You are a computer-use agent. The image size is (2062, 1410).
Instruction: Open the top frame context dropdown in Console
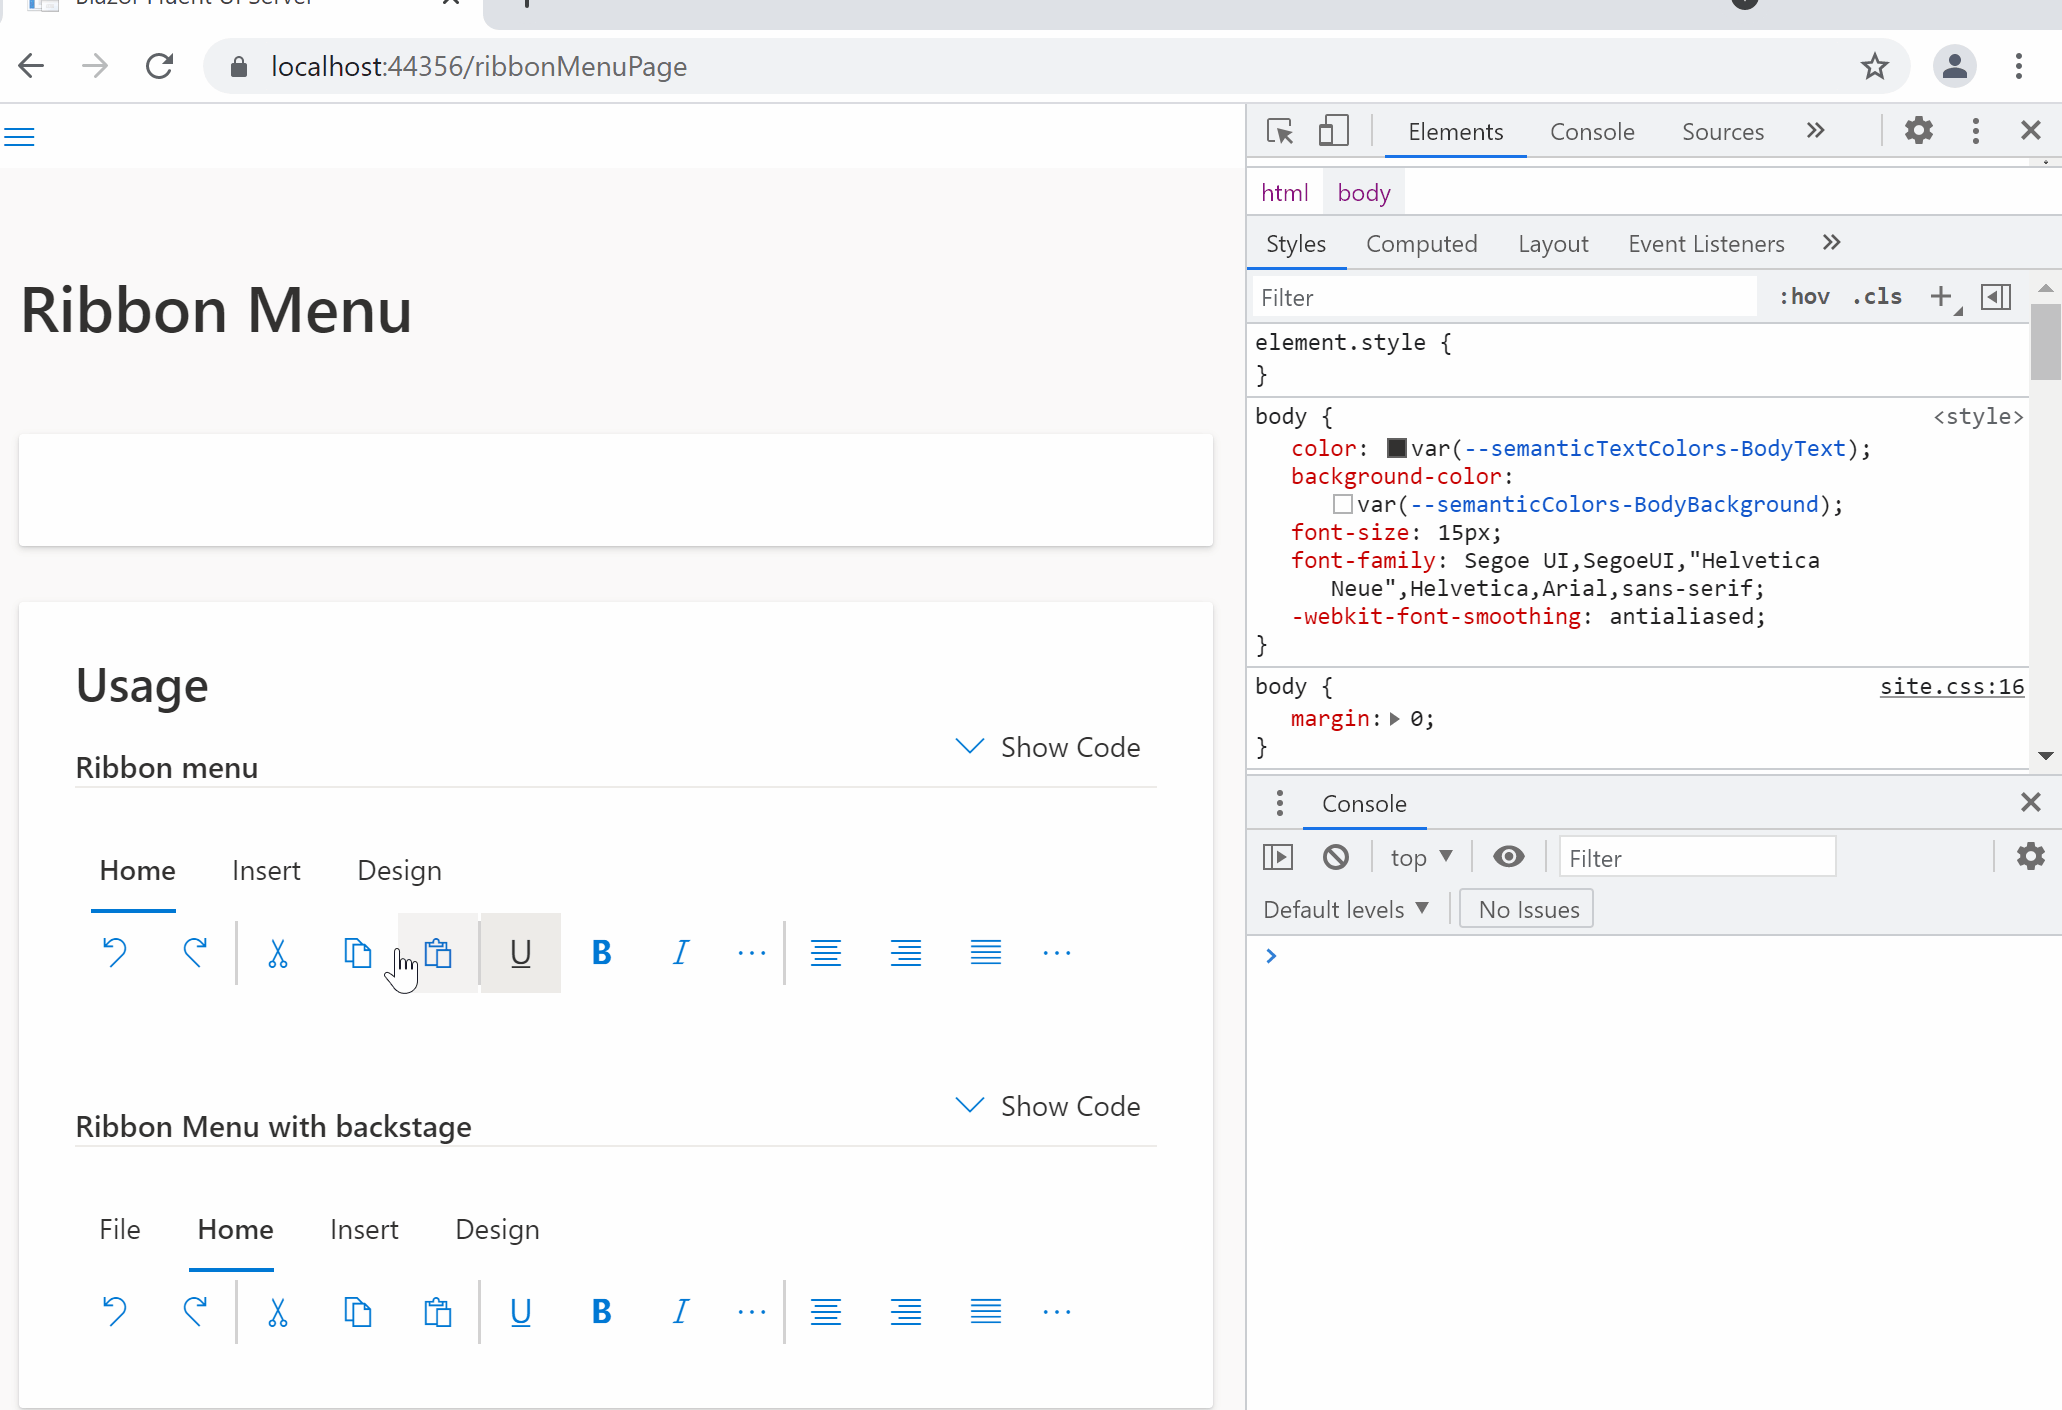[1418, 857]
